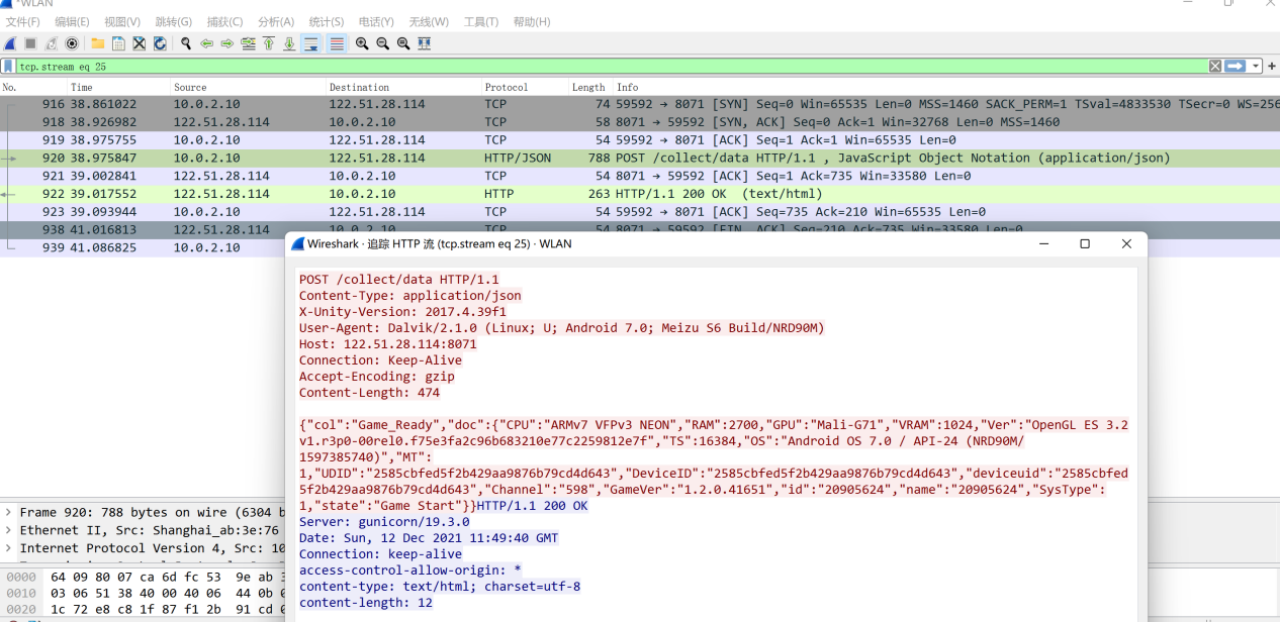Open capture options gear icon
The width and height of the screenshot is (1280, 622).
click(x=72, y=44)
